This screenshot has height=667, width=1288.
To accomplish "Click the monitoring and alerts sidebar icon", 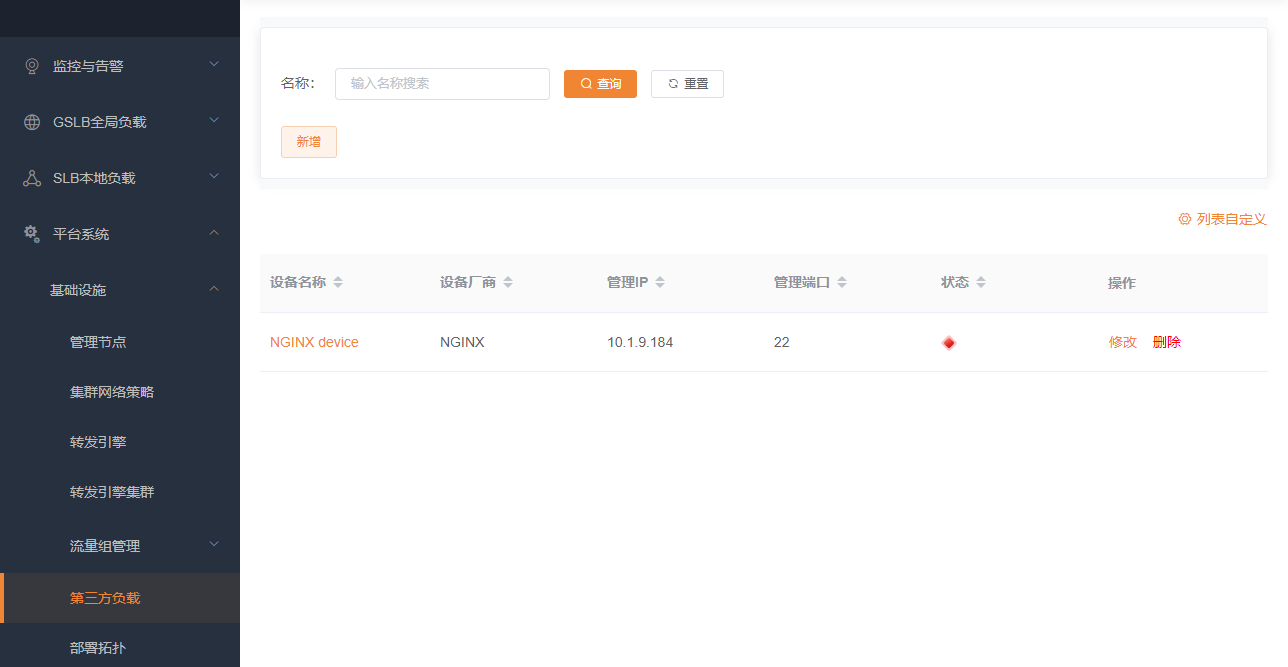I will click(x=32, y=66).
